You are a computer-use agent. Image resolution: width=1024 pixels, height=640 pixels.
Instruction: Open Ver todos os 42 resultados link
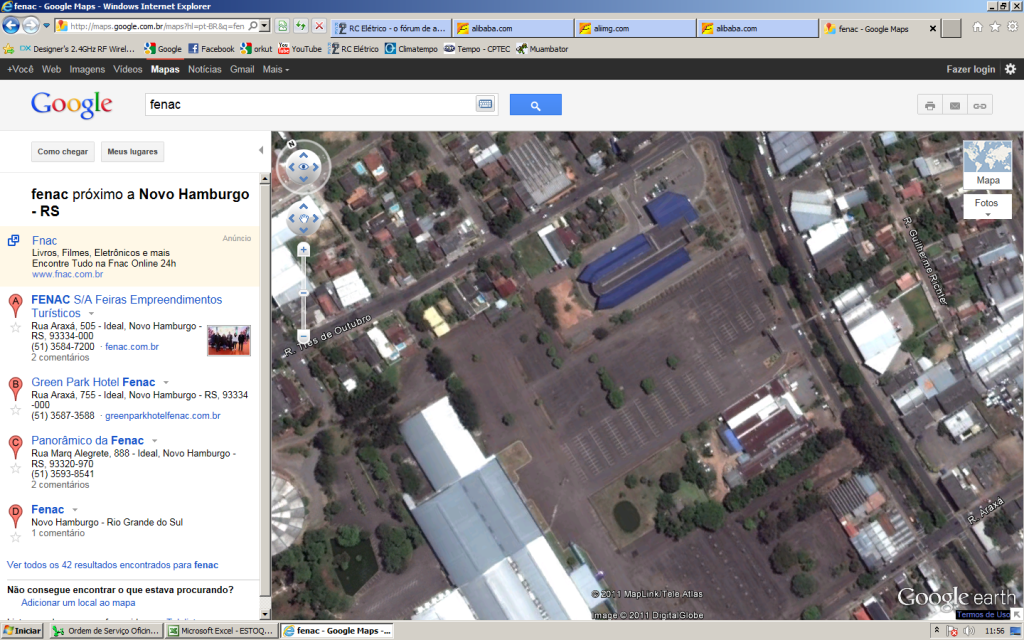112,565
